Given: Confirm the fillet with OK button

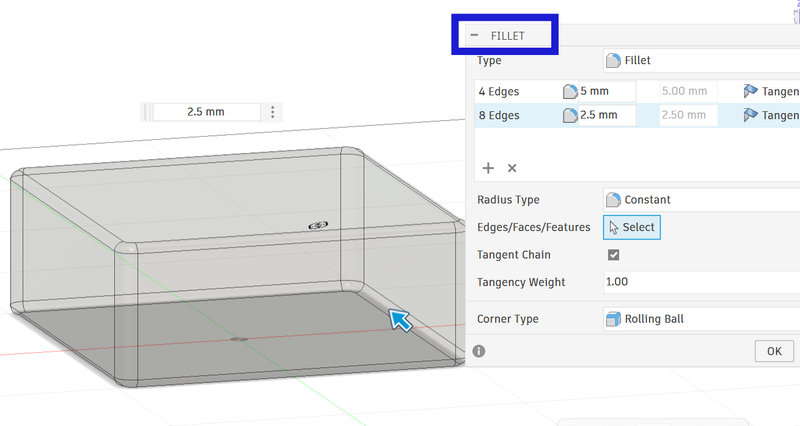Looking at the screenshot, I should pos(774,351).
